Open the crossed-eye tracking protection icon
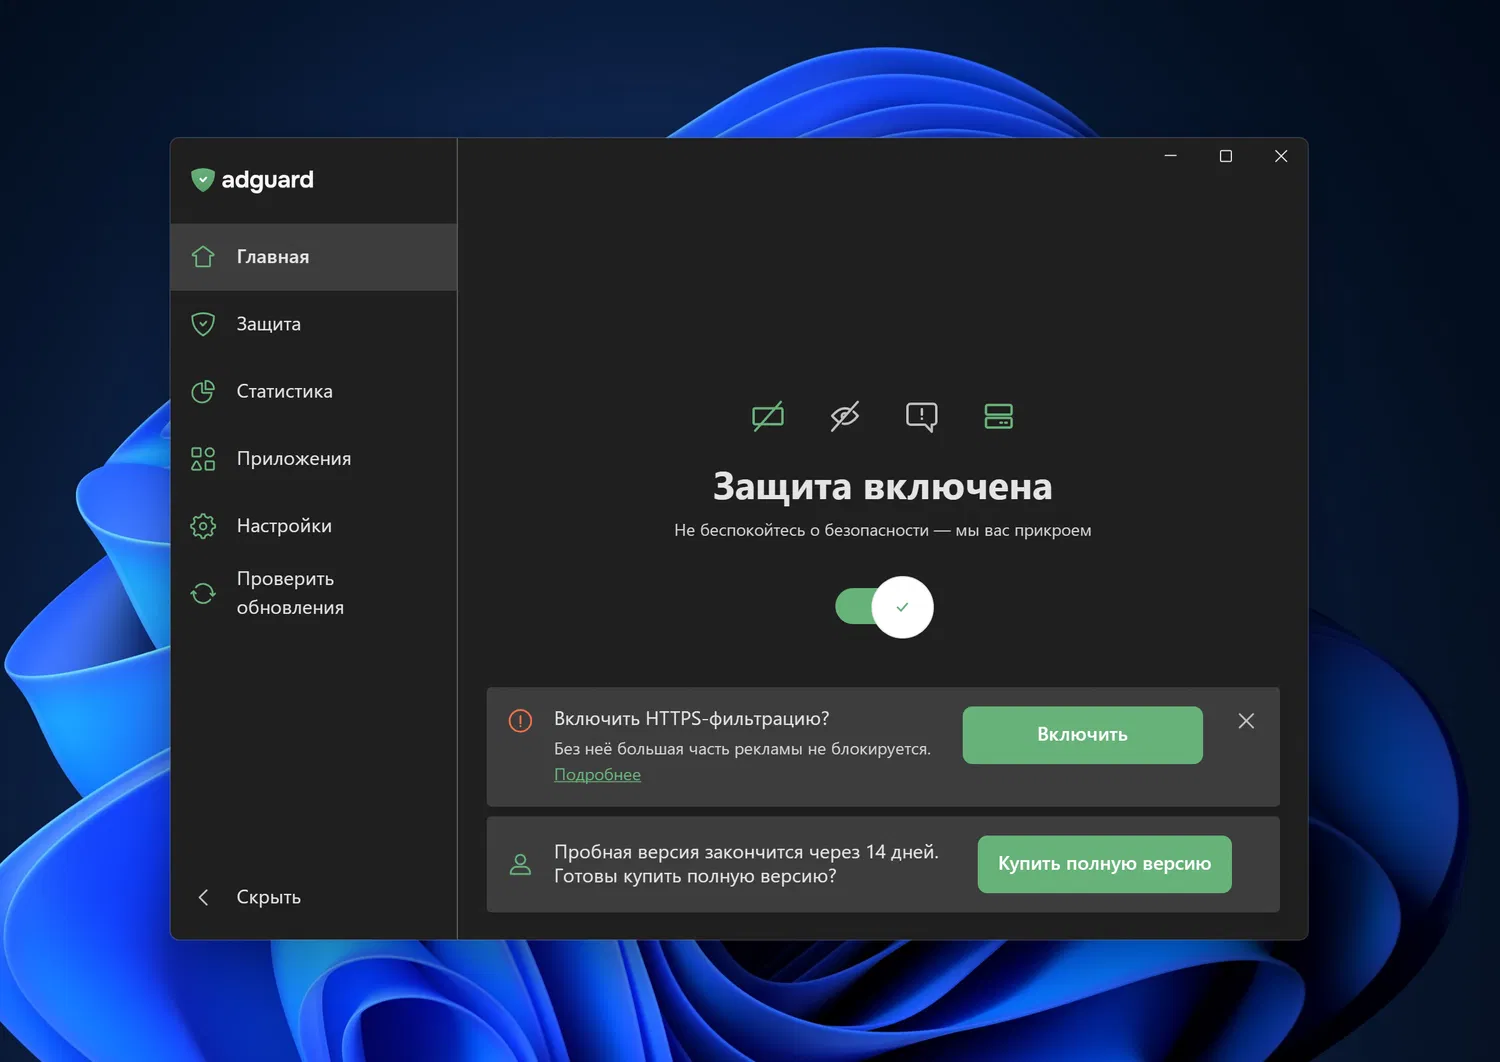 pos(845,416)
